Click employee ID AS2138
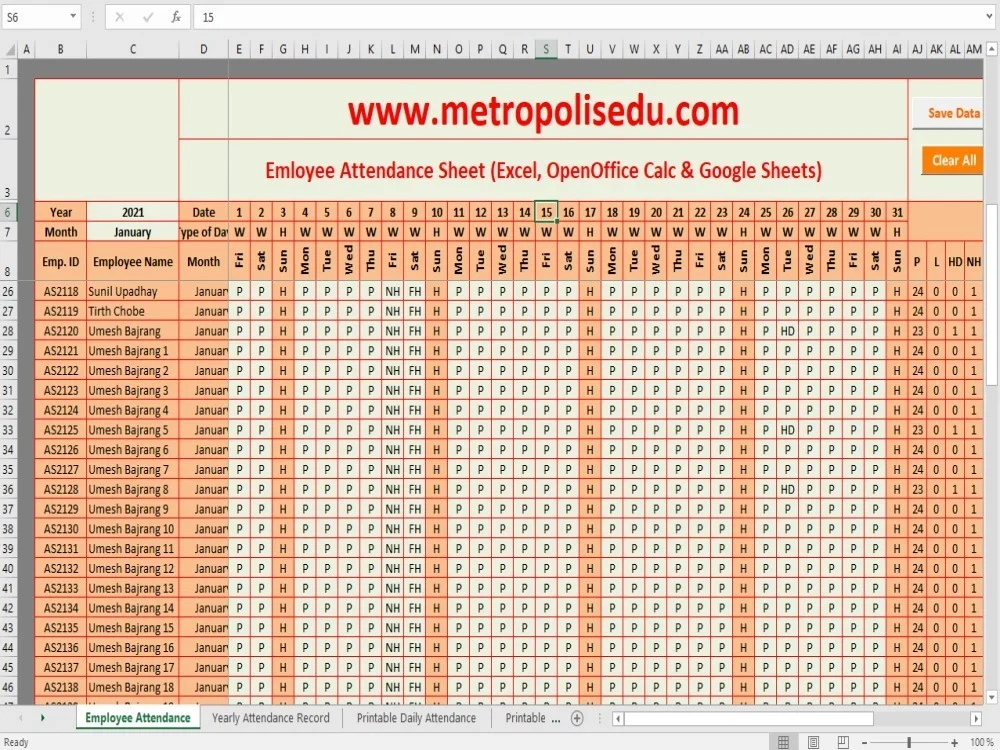Screen dimensions: 1000x750 pos(61,688)
